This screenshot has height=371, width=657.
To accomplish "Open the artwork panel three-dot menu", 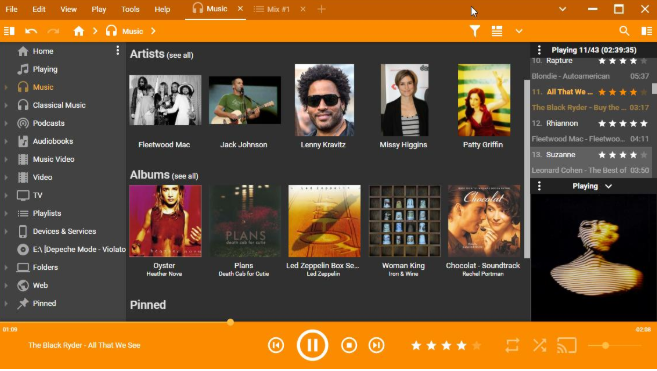I will click(x=539, y=186).
